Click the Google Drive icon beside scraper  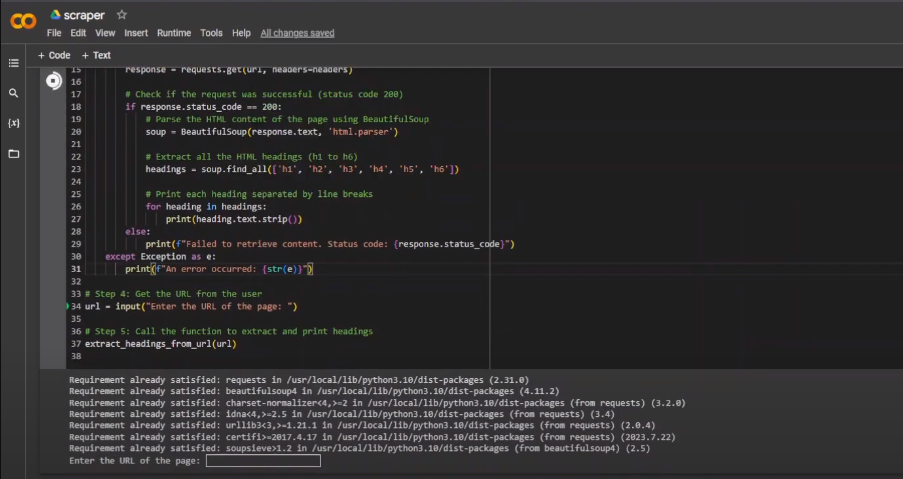[x=55, y=15]
